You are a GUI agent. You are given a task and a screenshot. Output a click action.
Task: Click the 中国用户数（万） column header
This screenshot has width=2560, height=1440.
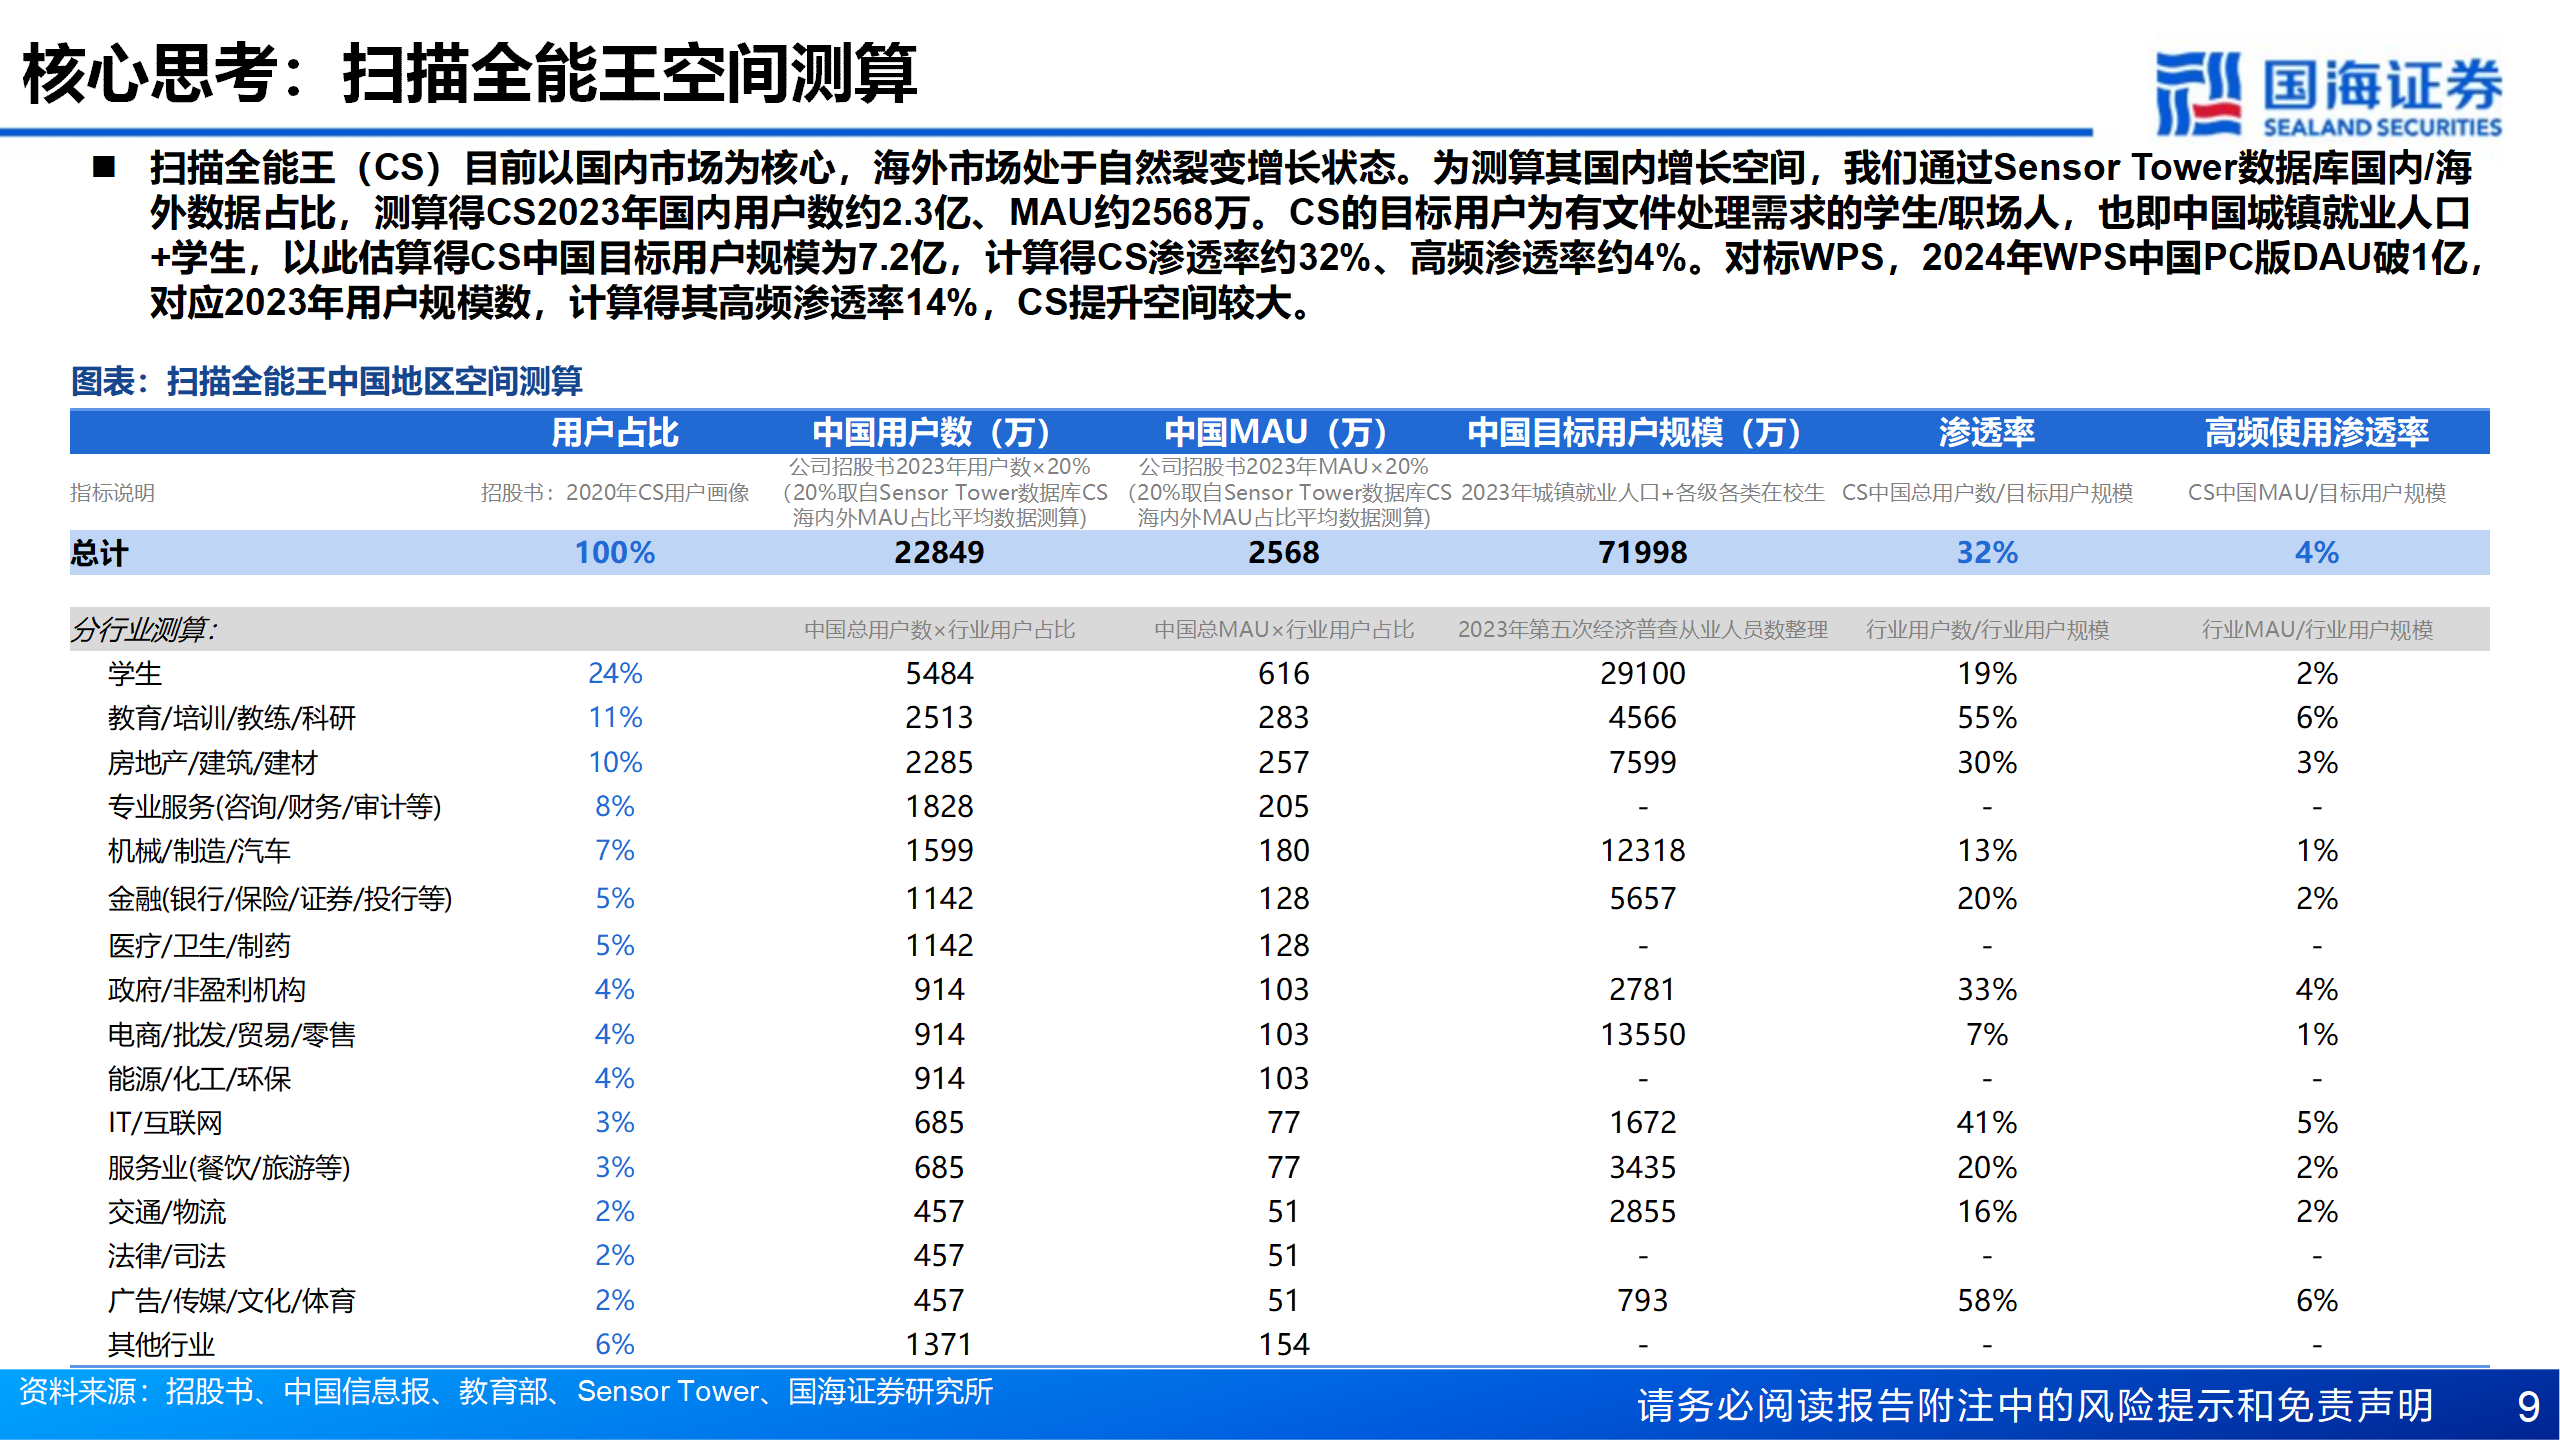(x=939, y=432)
